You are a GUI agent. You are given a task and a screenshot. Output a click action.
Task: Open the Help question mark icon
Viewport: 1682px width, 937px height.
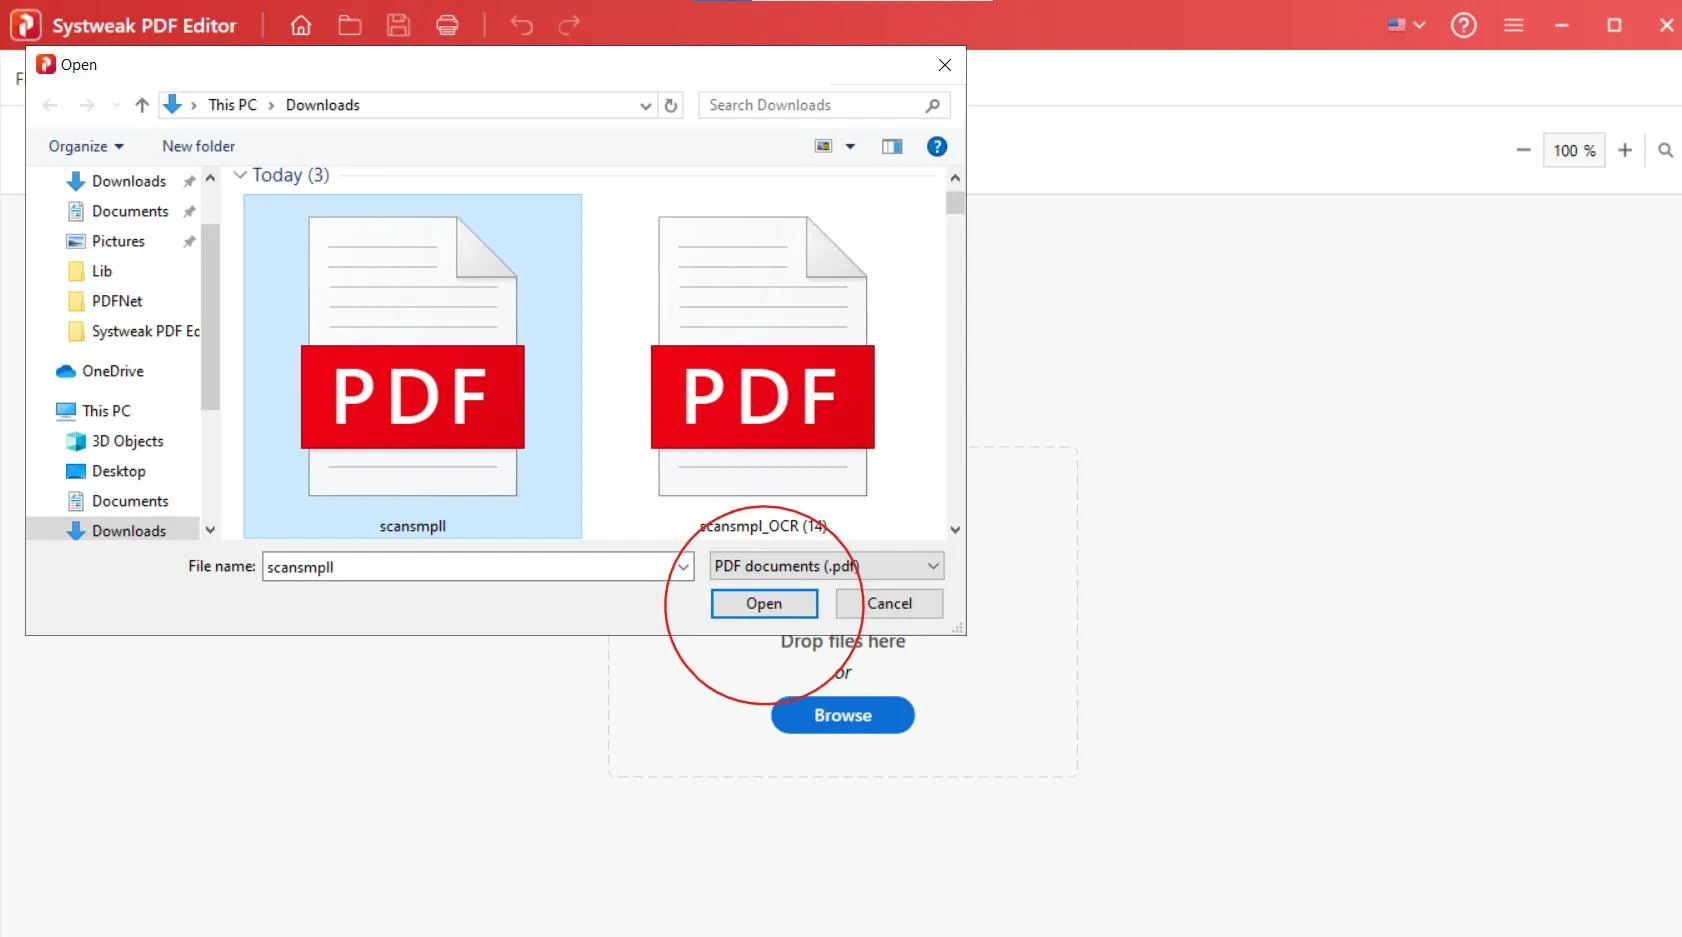(x=1464, y=25)
